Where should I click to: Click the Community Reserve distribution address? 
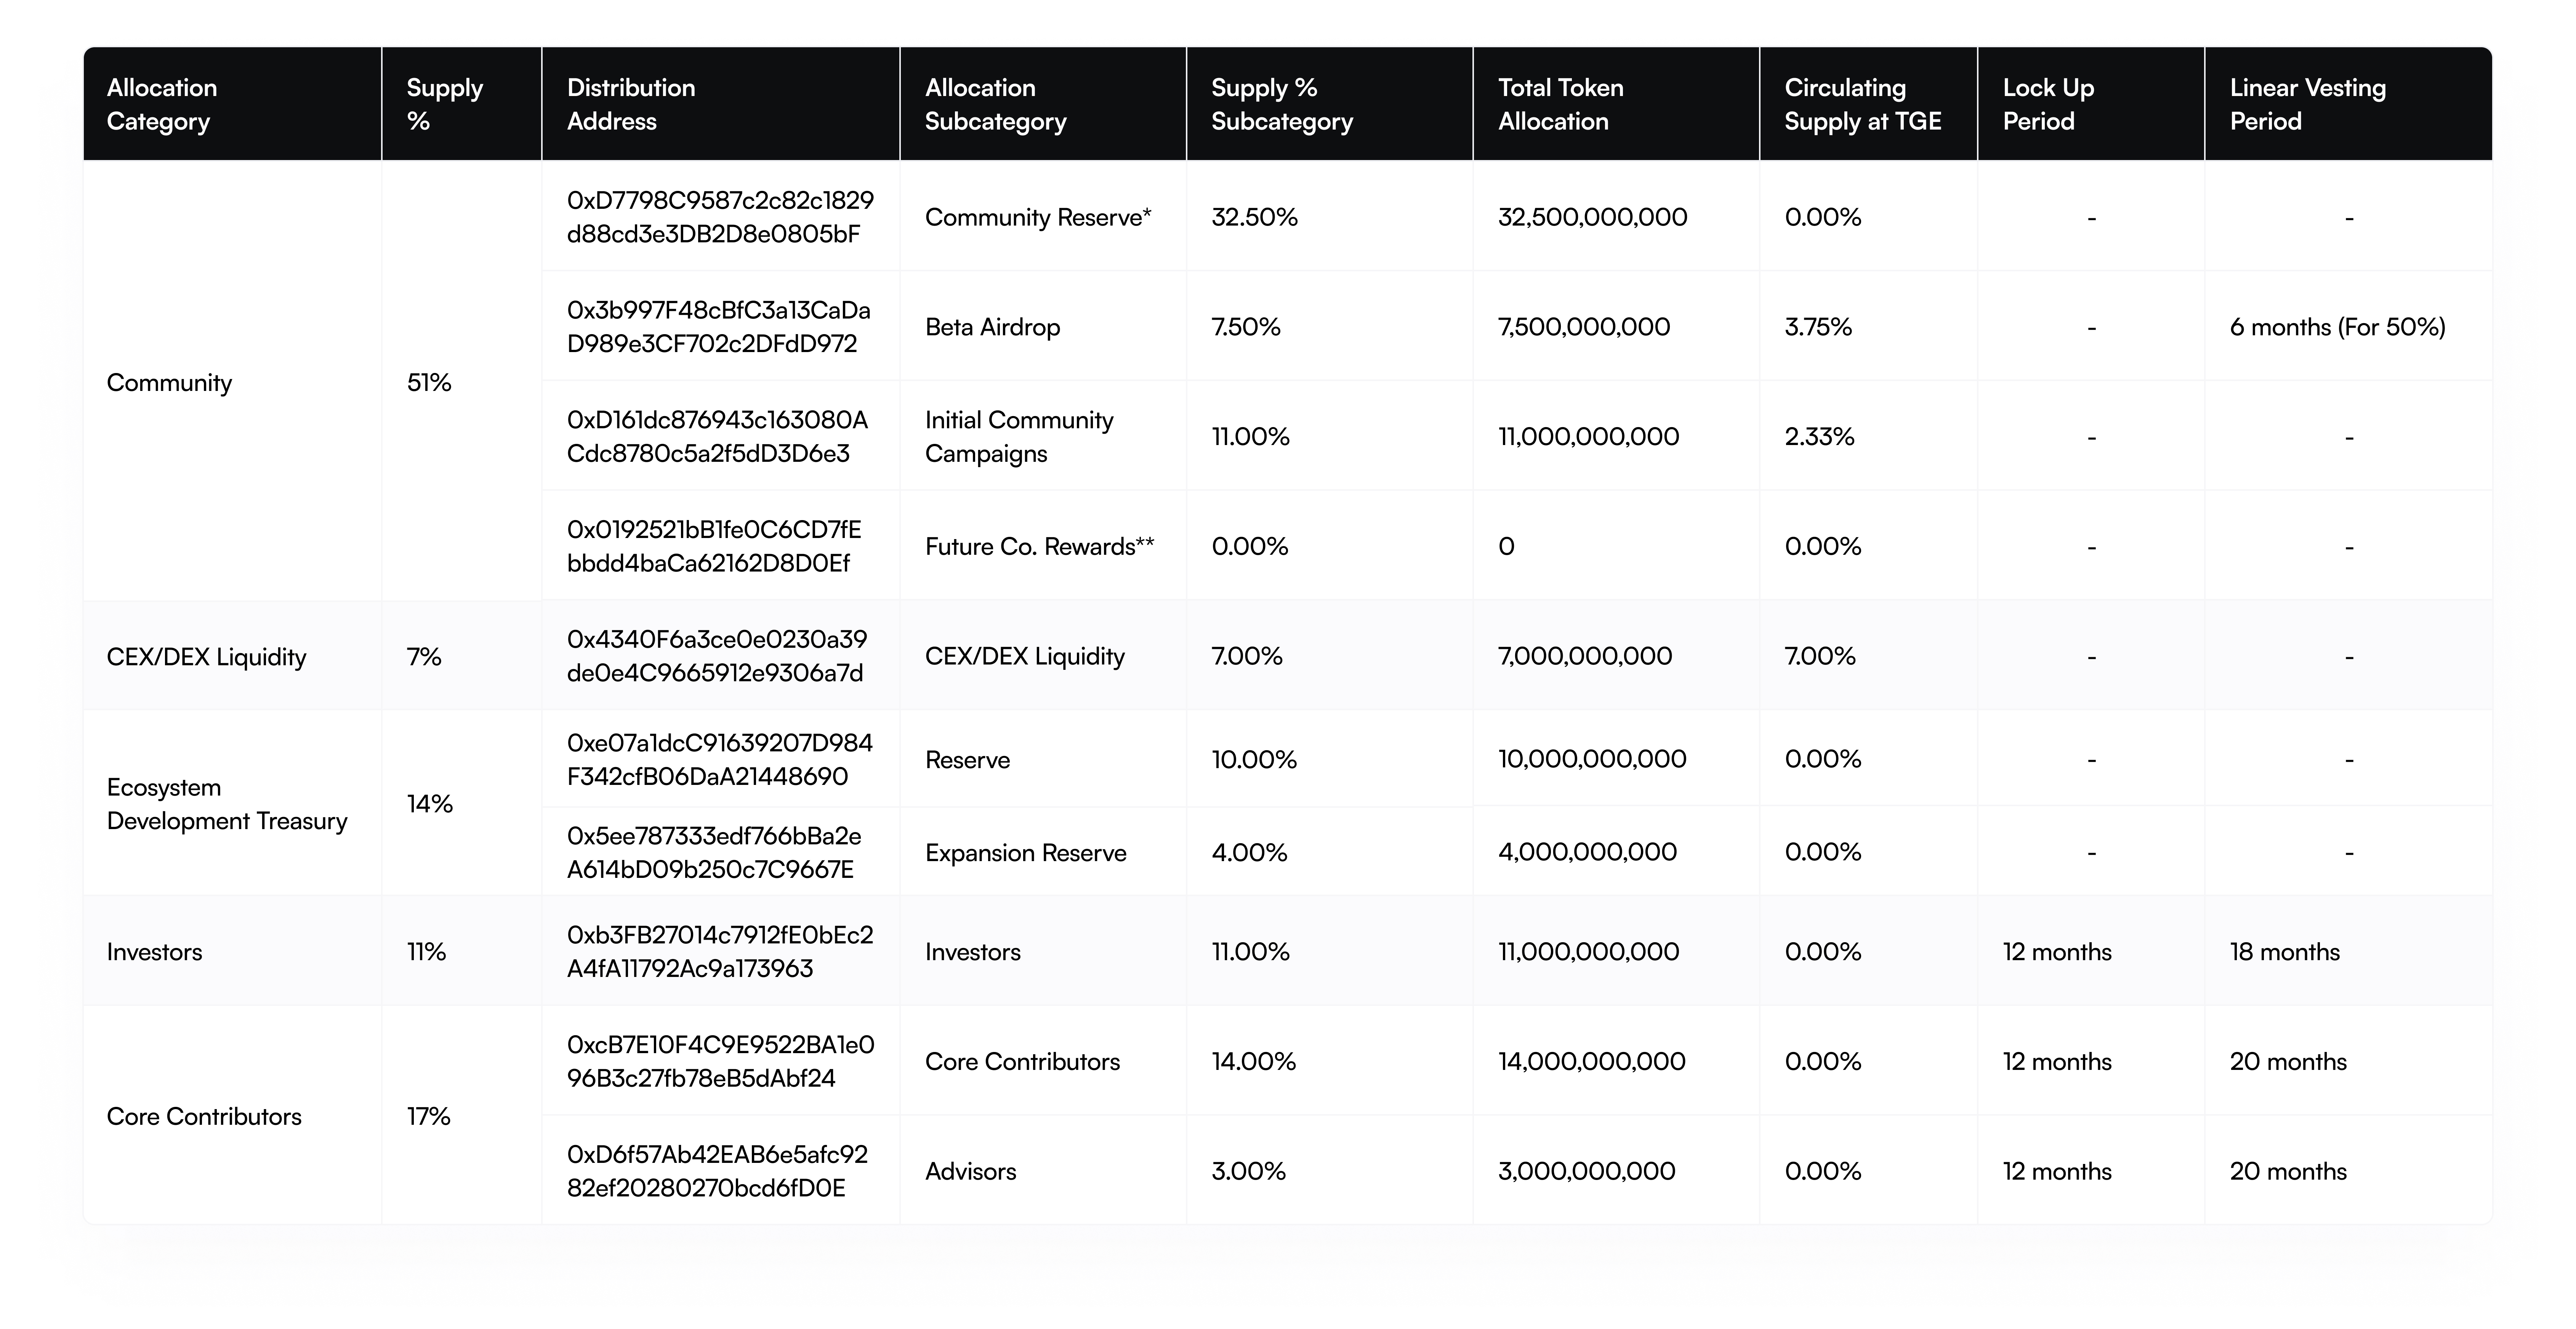click(720, 217)
